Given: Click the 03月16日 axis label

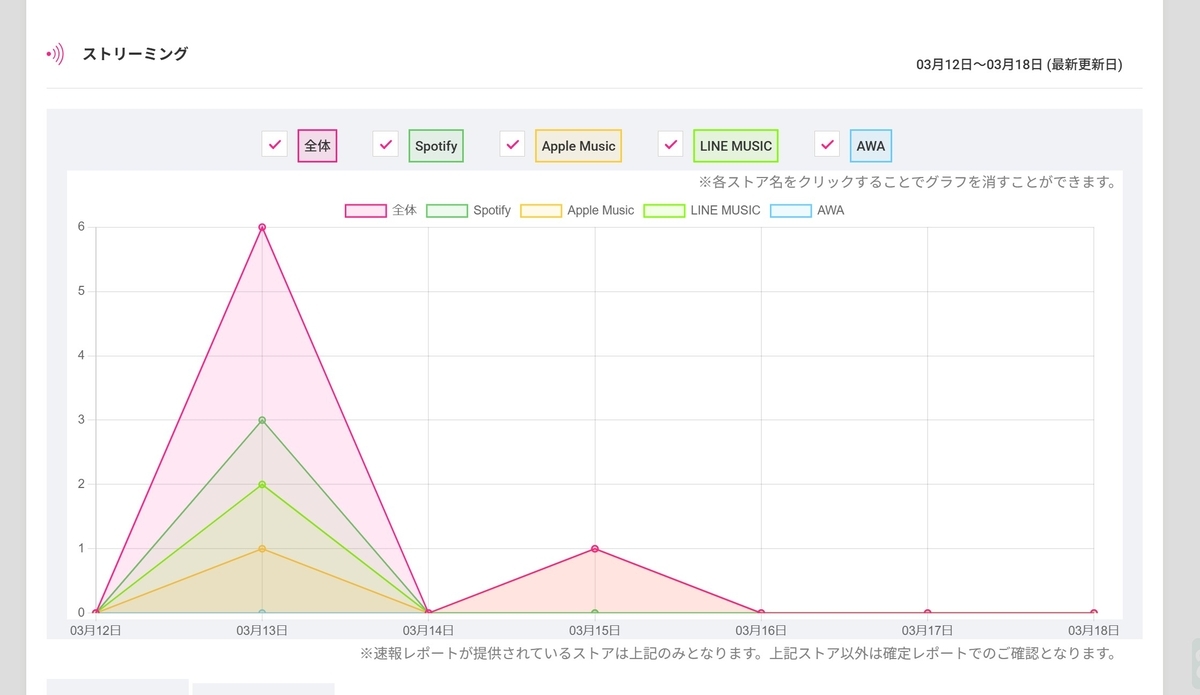Looking at the screenshot, I should tap(761, 630).
